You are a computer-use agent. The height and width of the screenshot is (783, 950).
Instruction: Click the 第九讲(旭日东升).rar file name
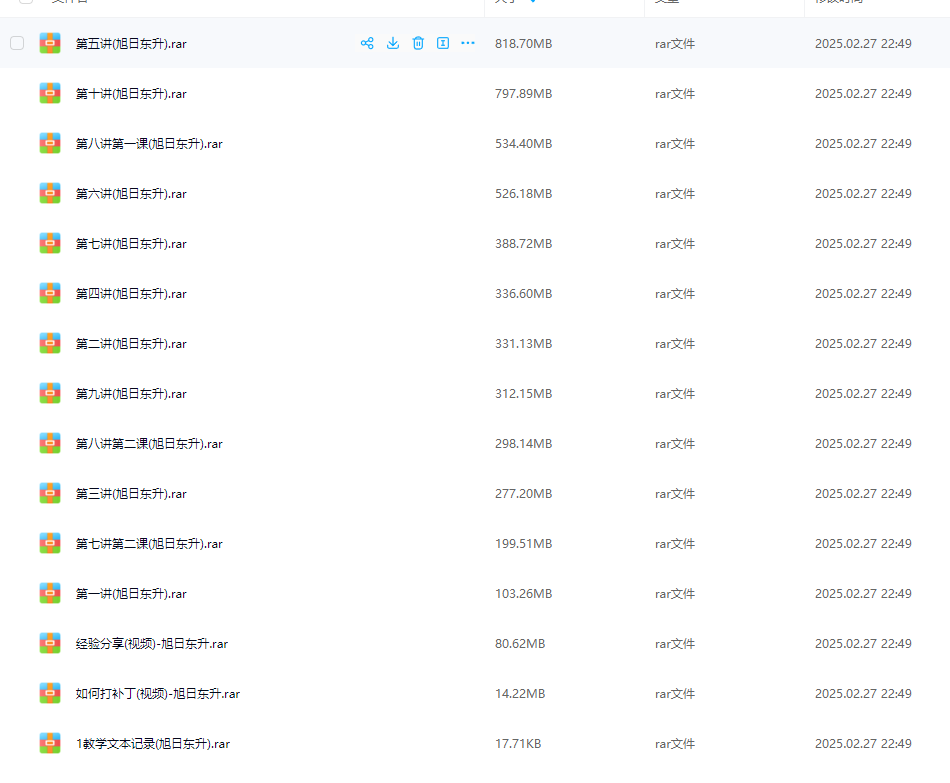click(x=131, y=394)
